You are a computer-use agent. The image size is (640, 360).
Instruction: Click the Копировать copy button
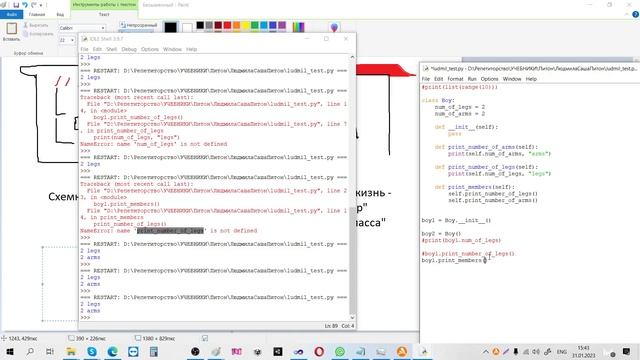[38, 34]
